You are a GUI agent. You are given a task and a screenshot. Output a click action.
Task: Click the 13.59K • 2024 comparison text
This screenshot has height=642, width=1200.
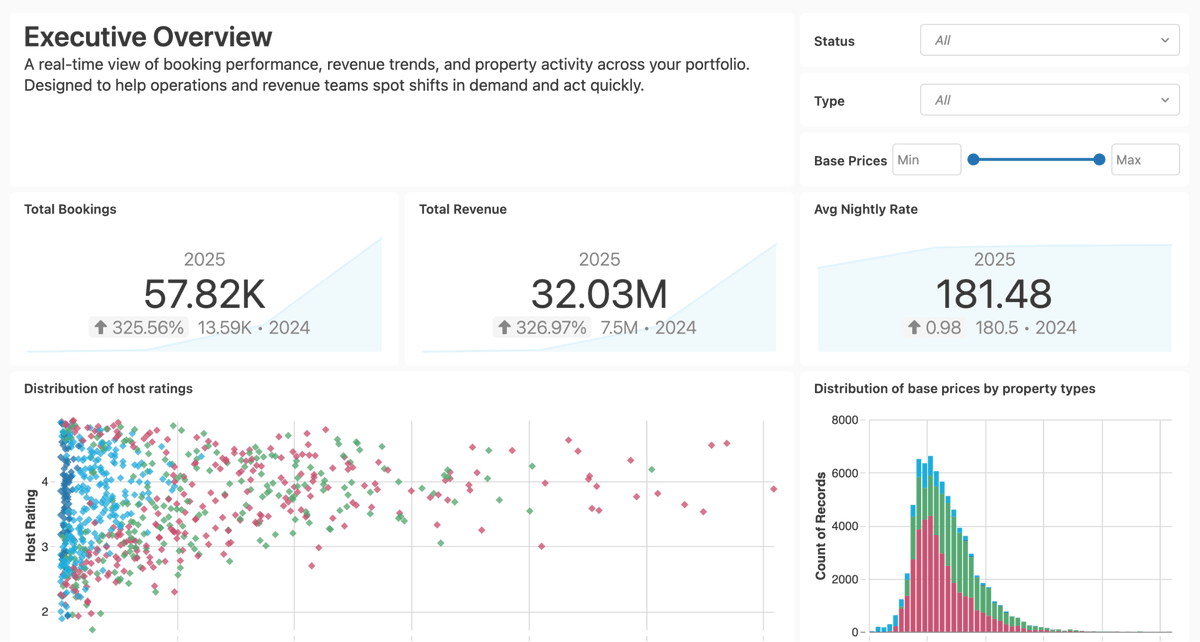point(254,327)
